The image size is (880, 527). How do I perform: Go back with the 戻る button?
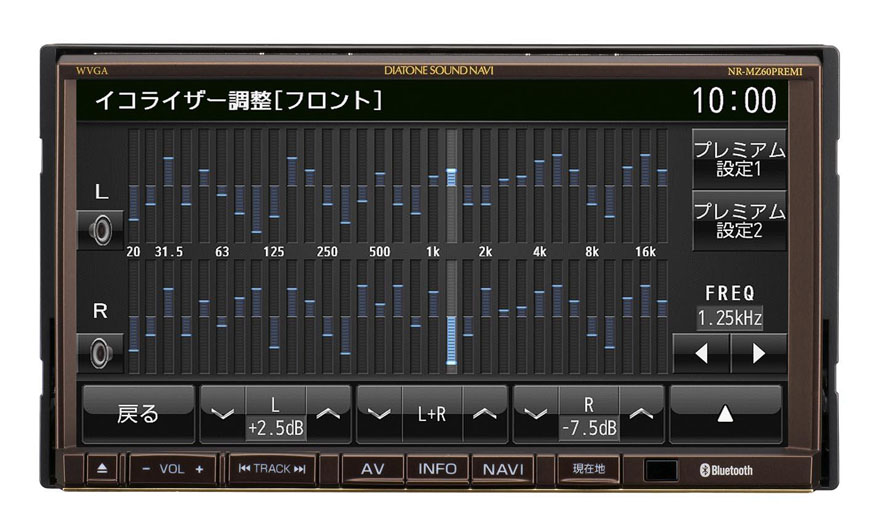coord(138,414)
